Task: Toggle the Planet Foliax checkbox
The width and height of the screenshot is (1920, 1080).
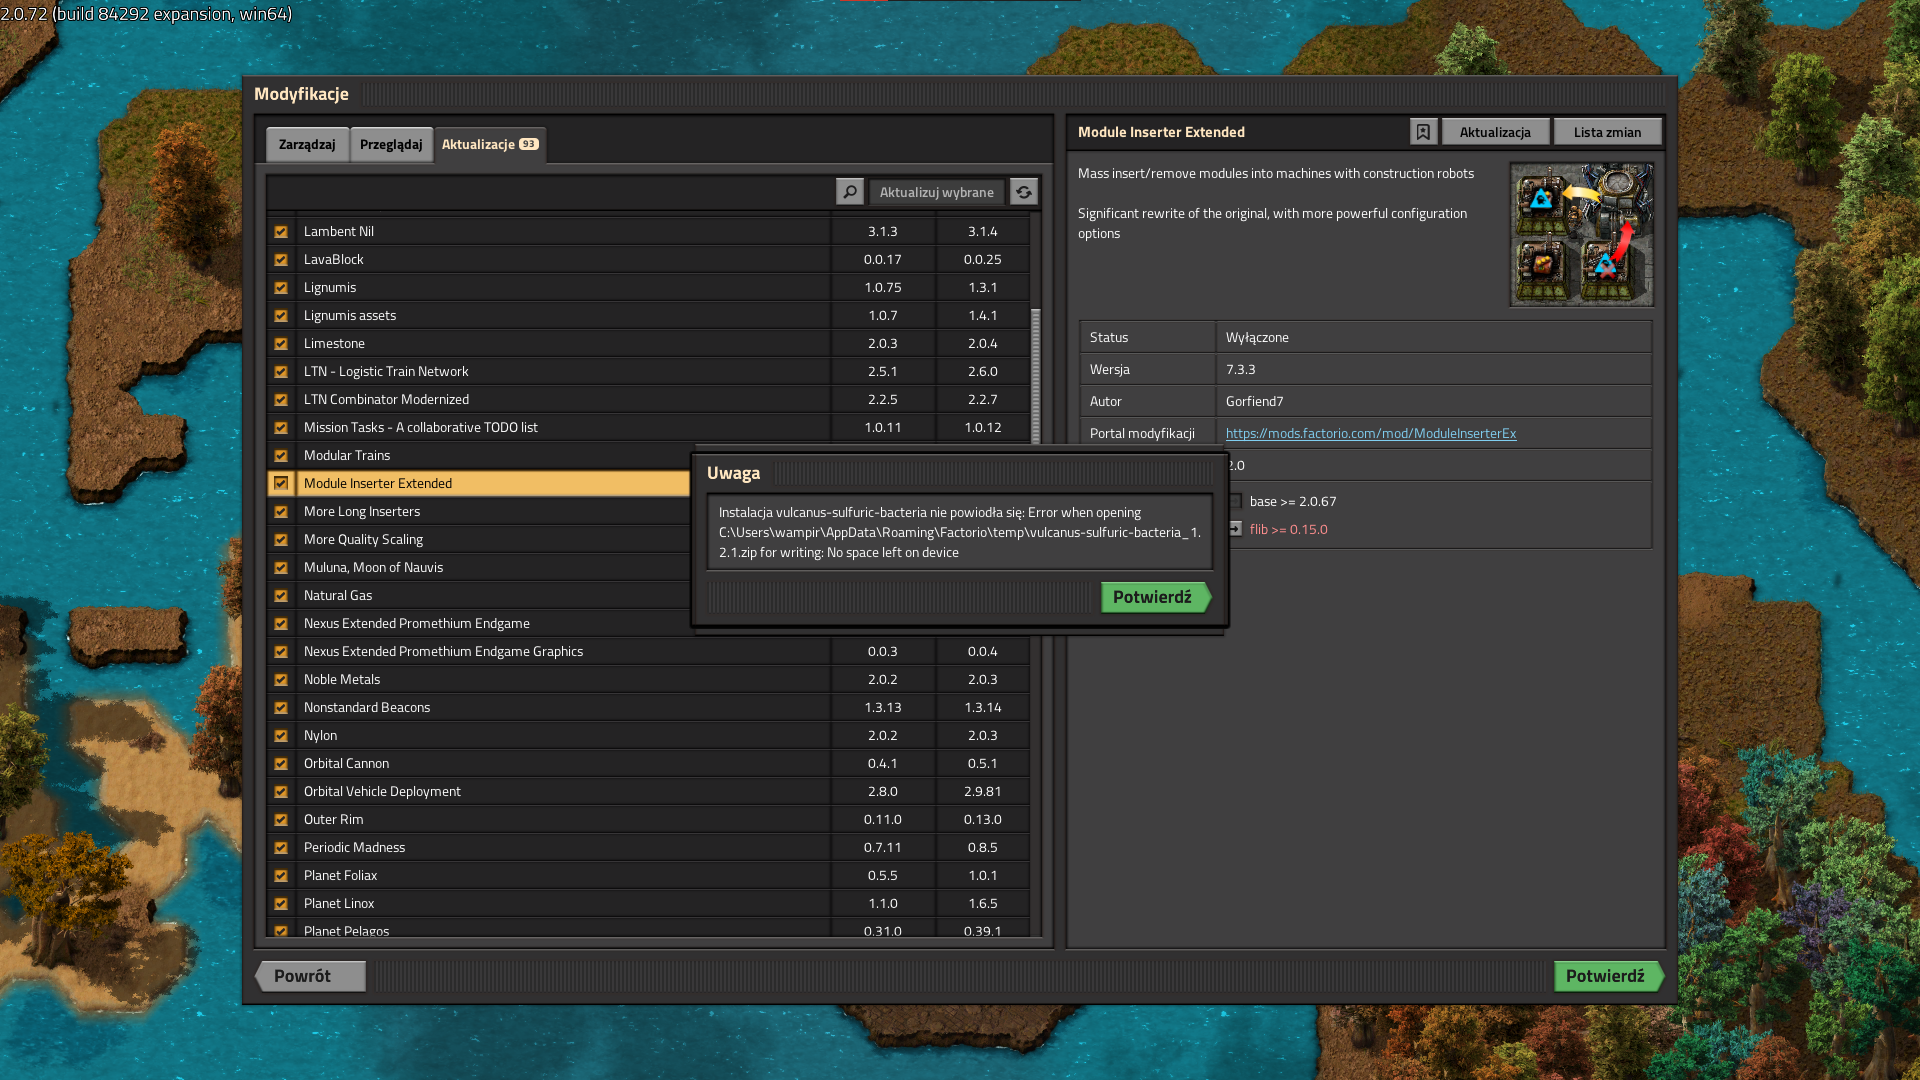Action: [281, 875]
